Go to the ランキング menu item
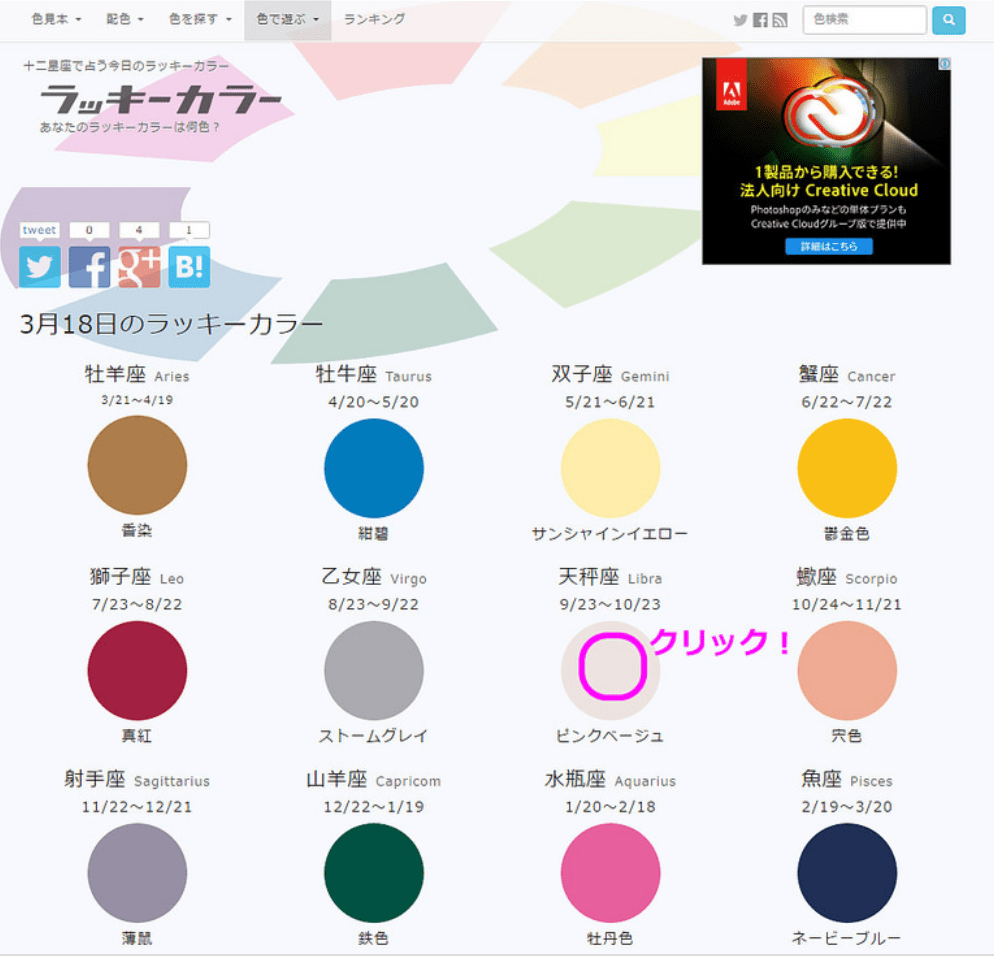The height and width of the screenshot is (956, 994). (x=374, y=20)
